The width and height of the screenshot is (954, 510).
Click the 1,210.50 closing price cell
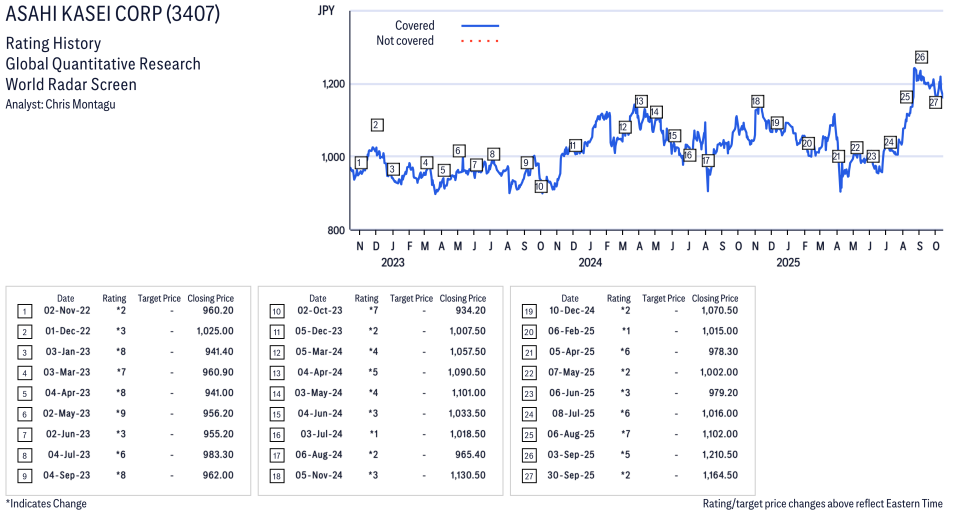[714, 455]
